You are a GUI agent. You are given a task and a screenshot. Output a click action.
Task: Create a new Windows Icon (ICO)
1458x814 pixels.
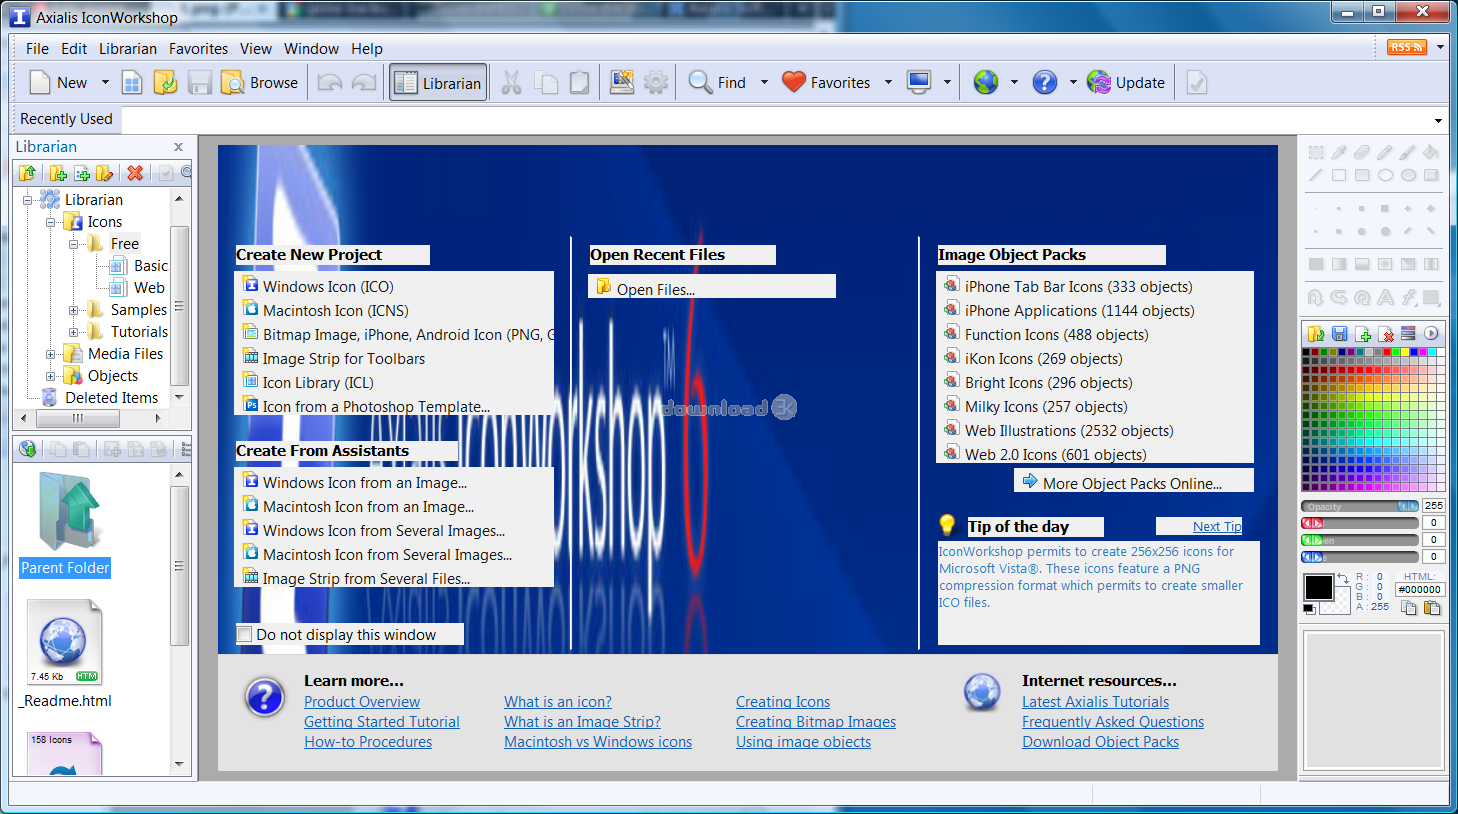pyautogui.click(x=328, y=286)
